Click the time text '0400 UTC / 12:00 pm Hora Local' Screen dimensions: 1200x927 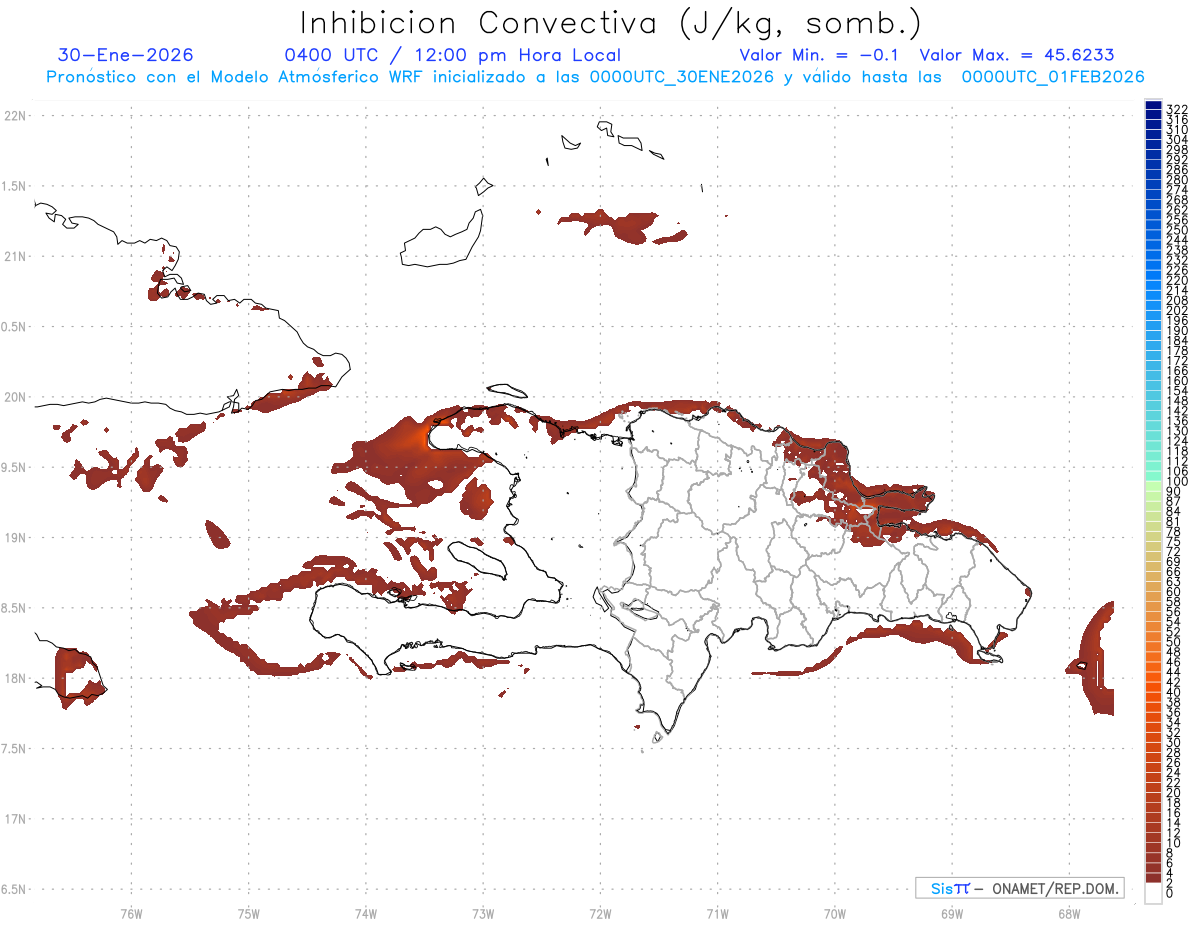click(453, 55)
